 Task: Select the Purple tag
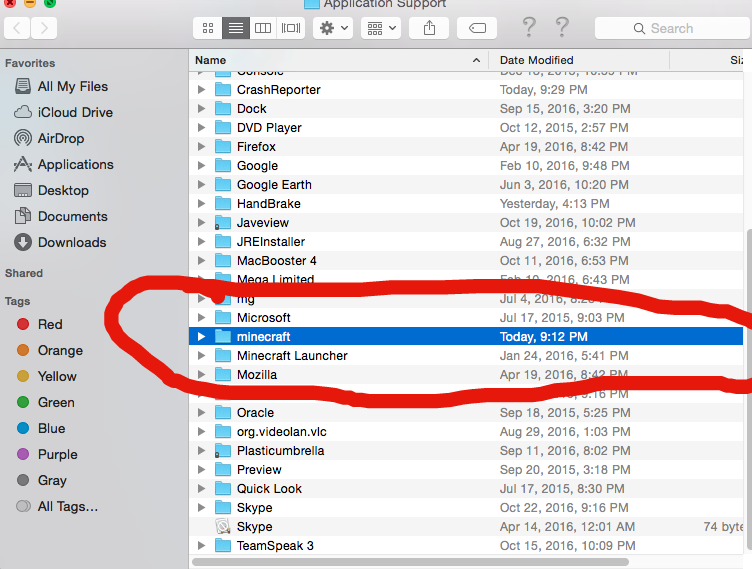[47, 454]
